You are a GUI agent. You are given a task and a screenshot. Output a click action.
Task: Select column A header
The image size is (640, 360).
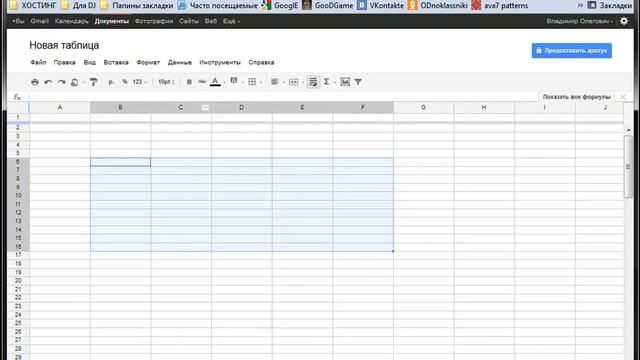tap(60, 107)
